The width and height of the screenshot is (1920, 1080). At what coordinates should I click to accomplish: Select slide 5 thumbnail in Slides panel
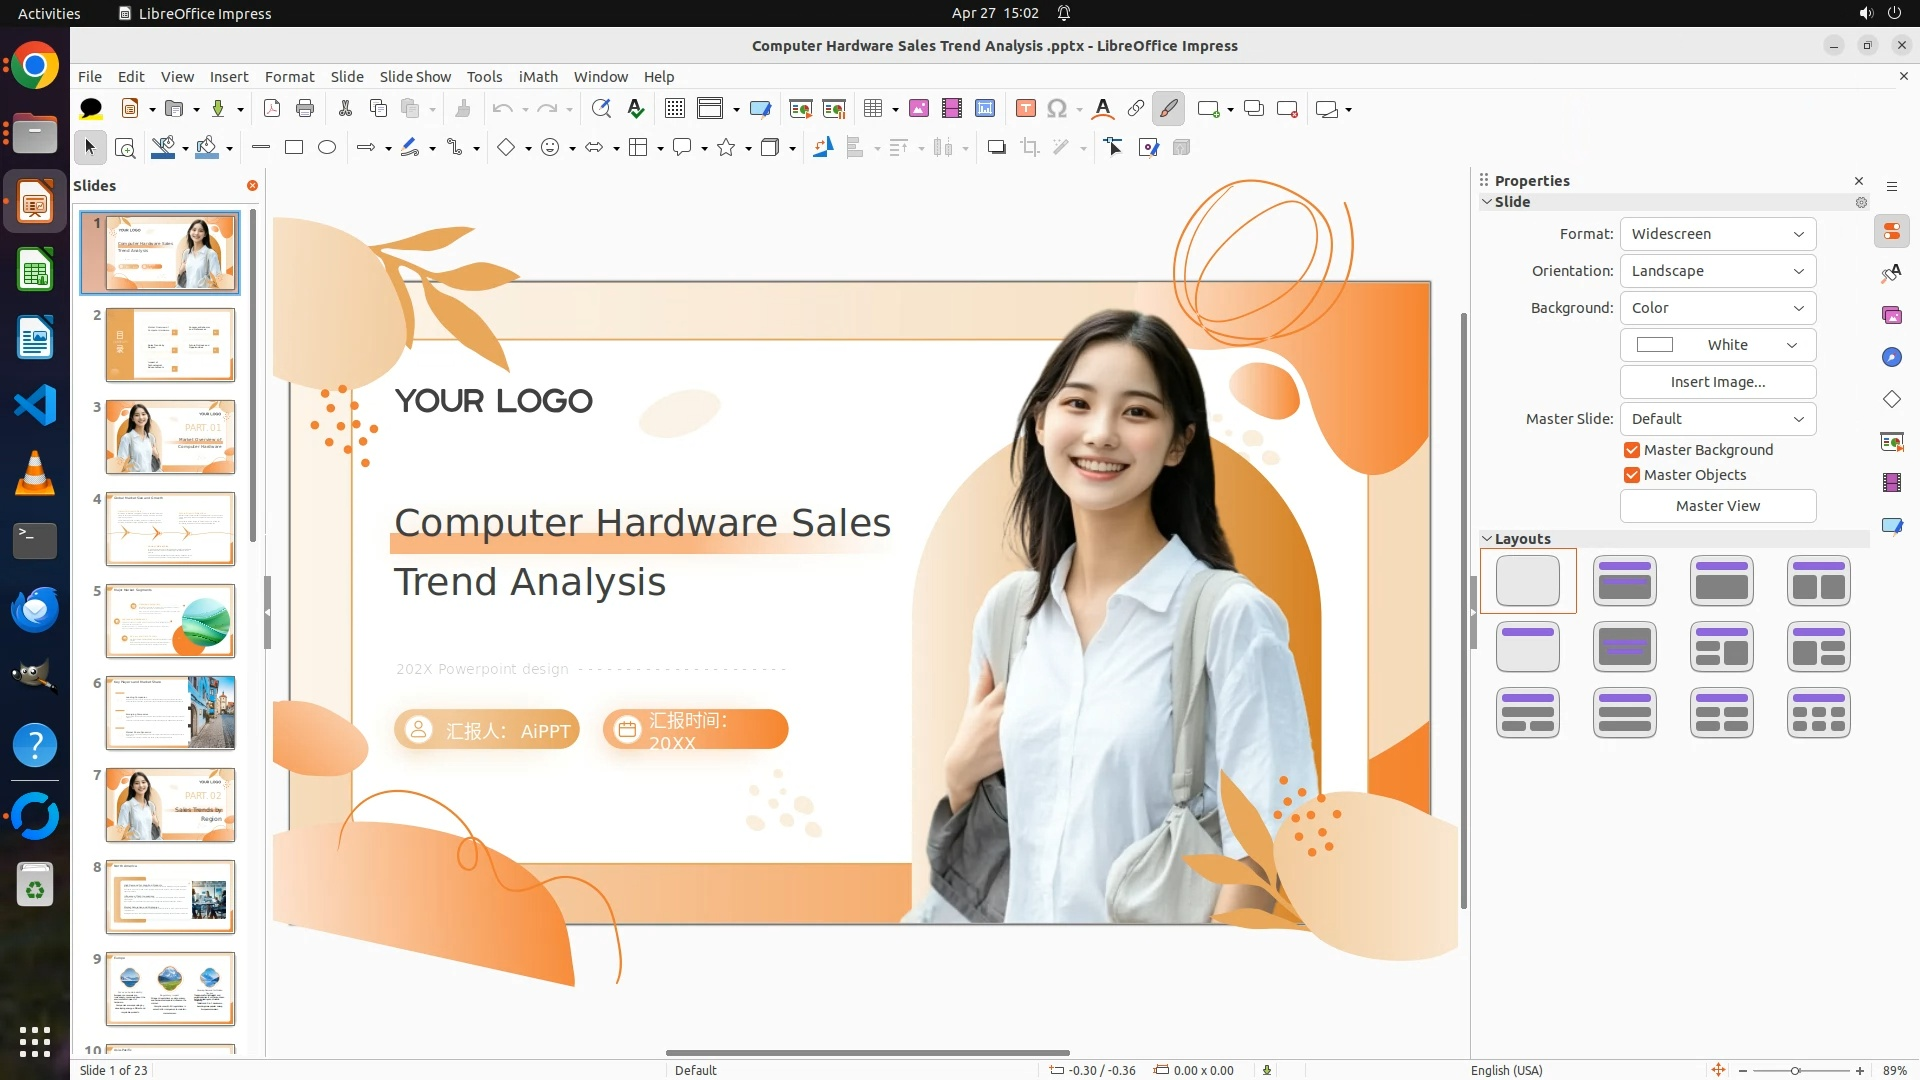pos(170,621)
